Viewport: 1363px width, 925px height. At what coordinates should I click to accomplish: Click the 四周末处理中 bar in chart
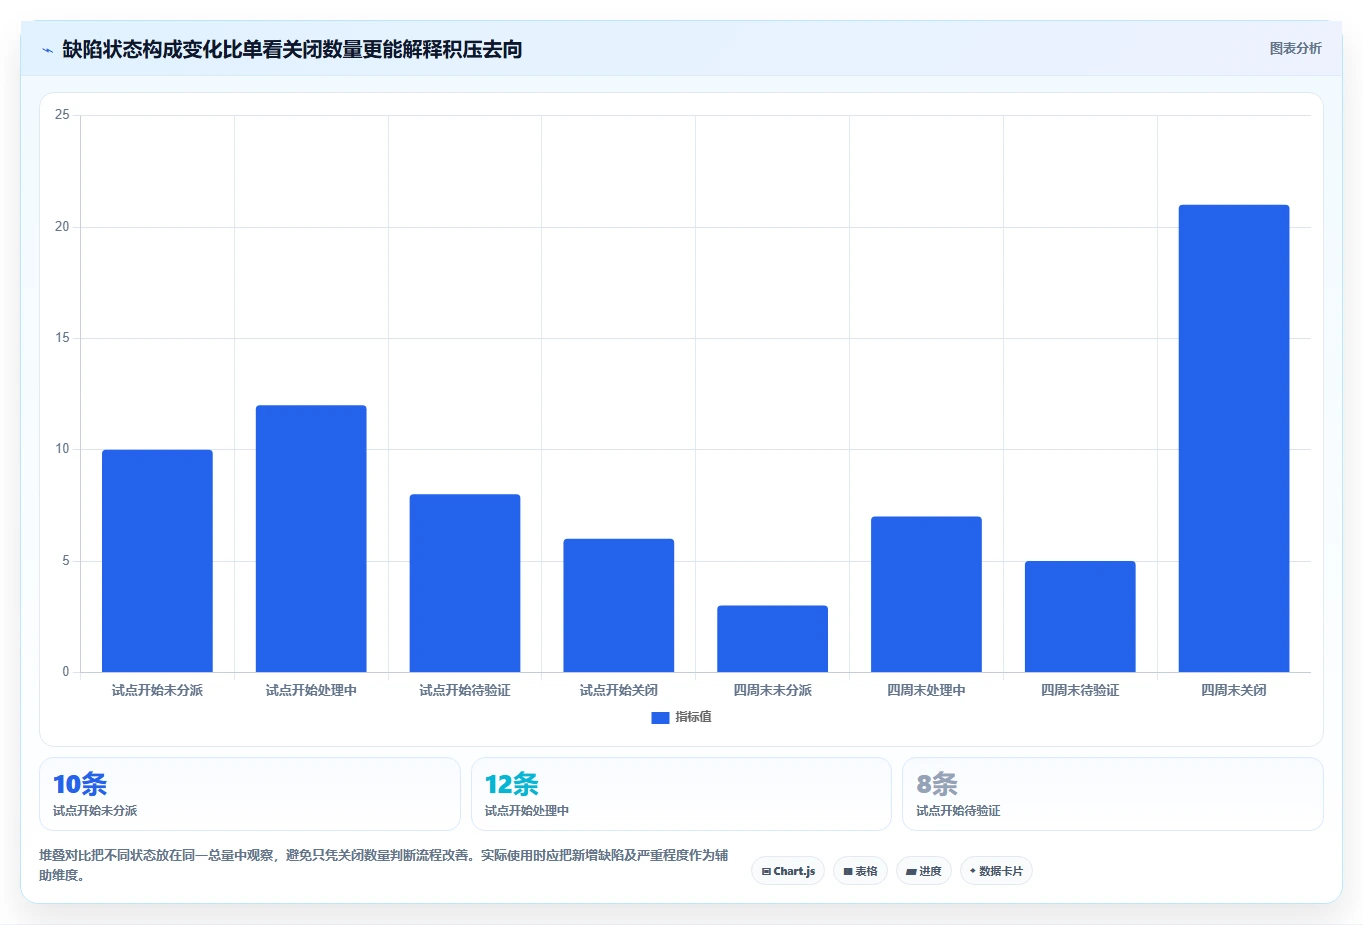tap(926, 594)
